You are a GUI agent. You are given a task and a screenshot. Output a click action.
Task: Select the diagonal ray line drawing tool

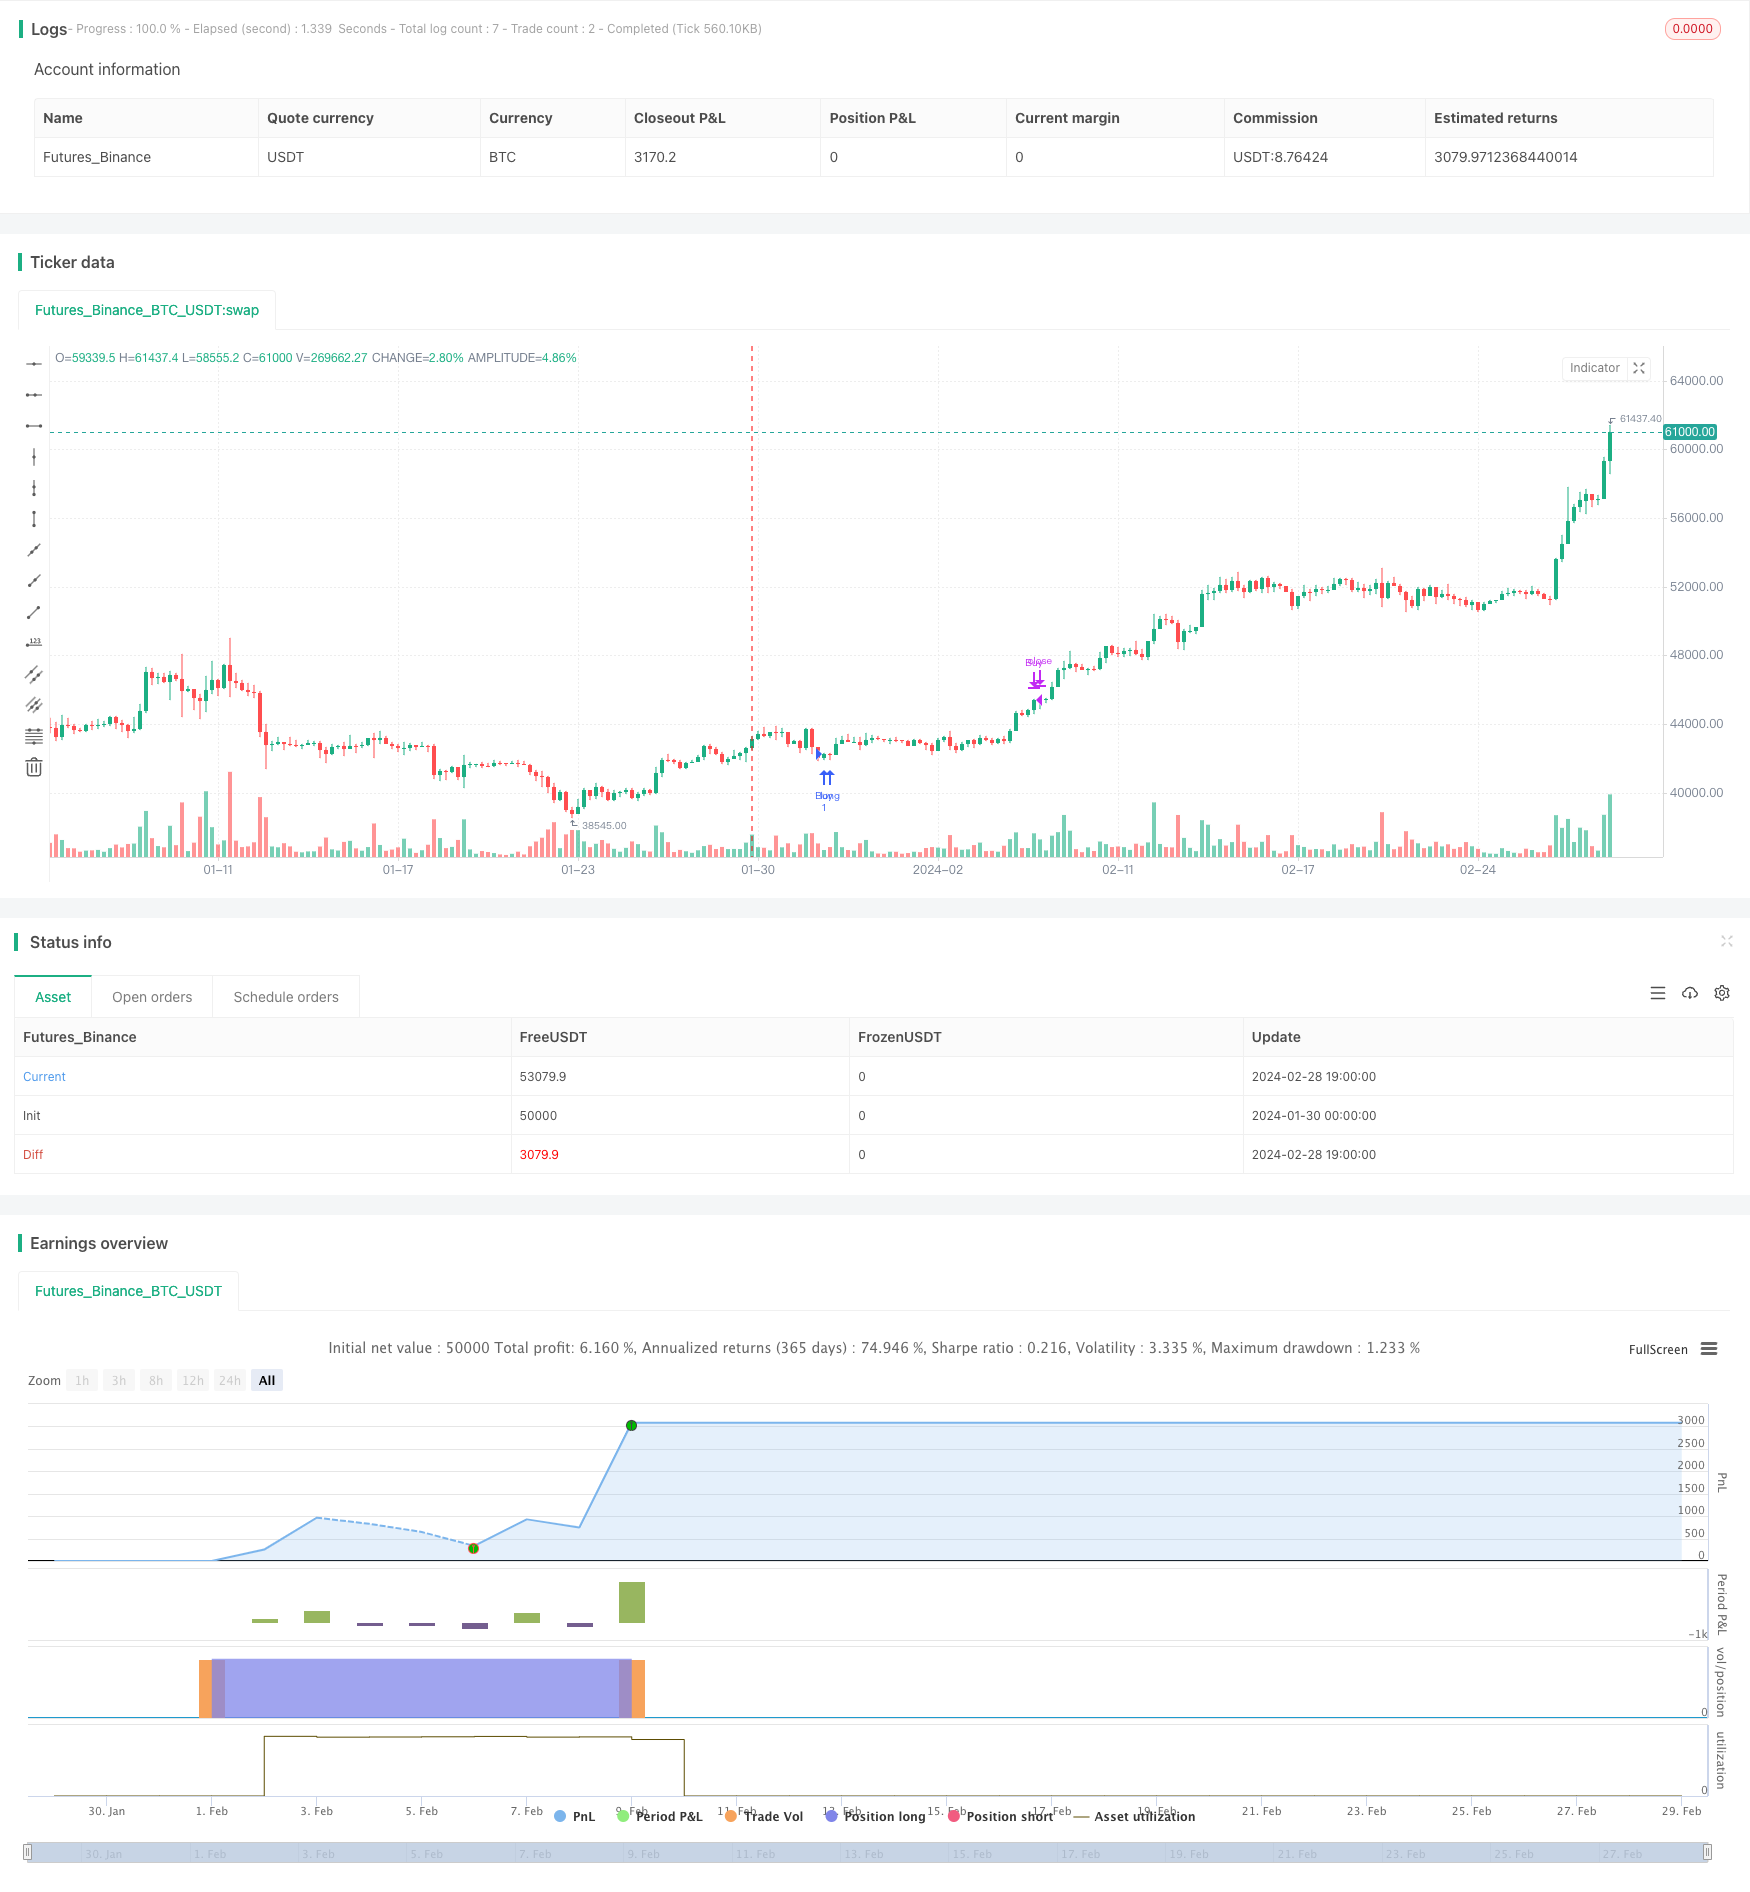[34, 581]
